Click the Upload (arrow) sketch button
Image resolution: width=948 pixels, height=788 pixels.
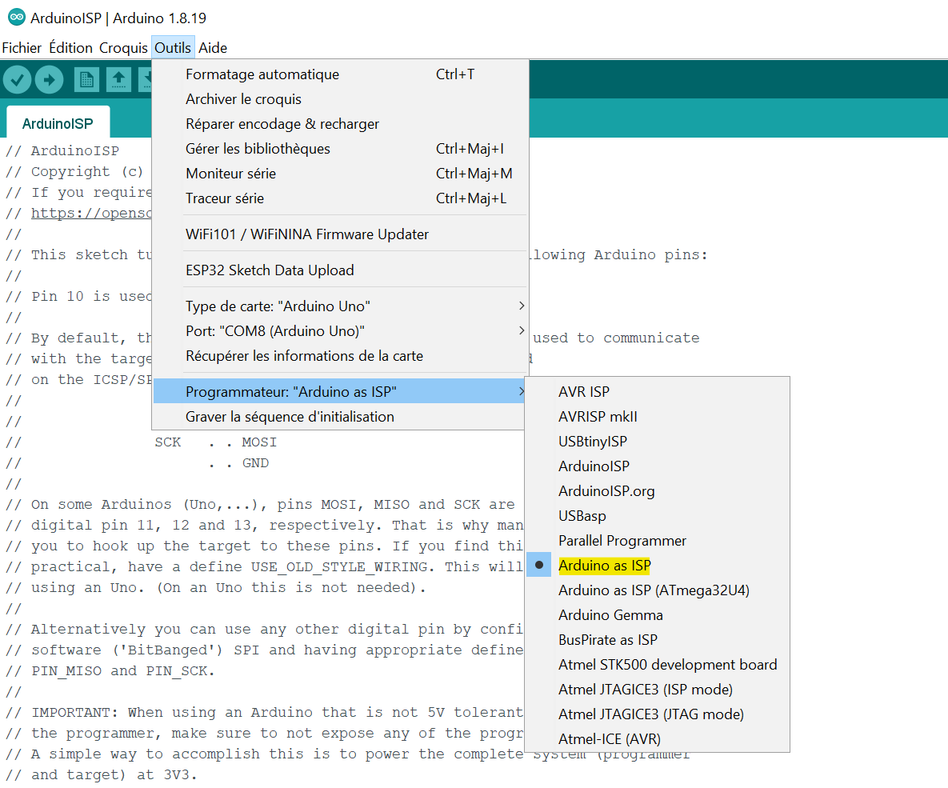click(x=49, y=78)
